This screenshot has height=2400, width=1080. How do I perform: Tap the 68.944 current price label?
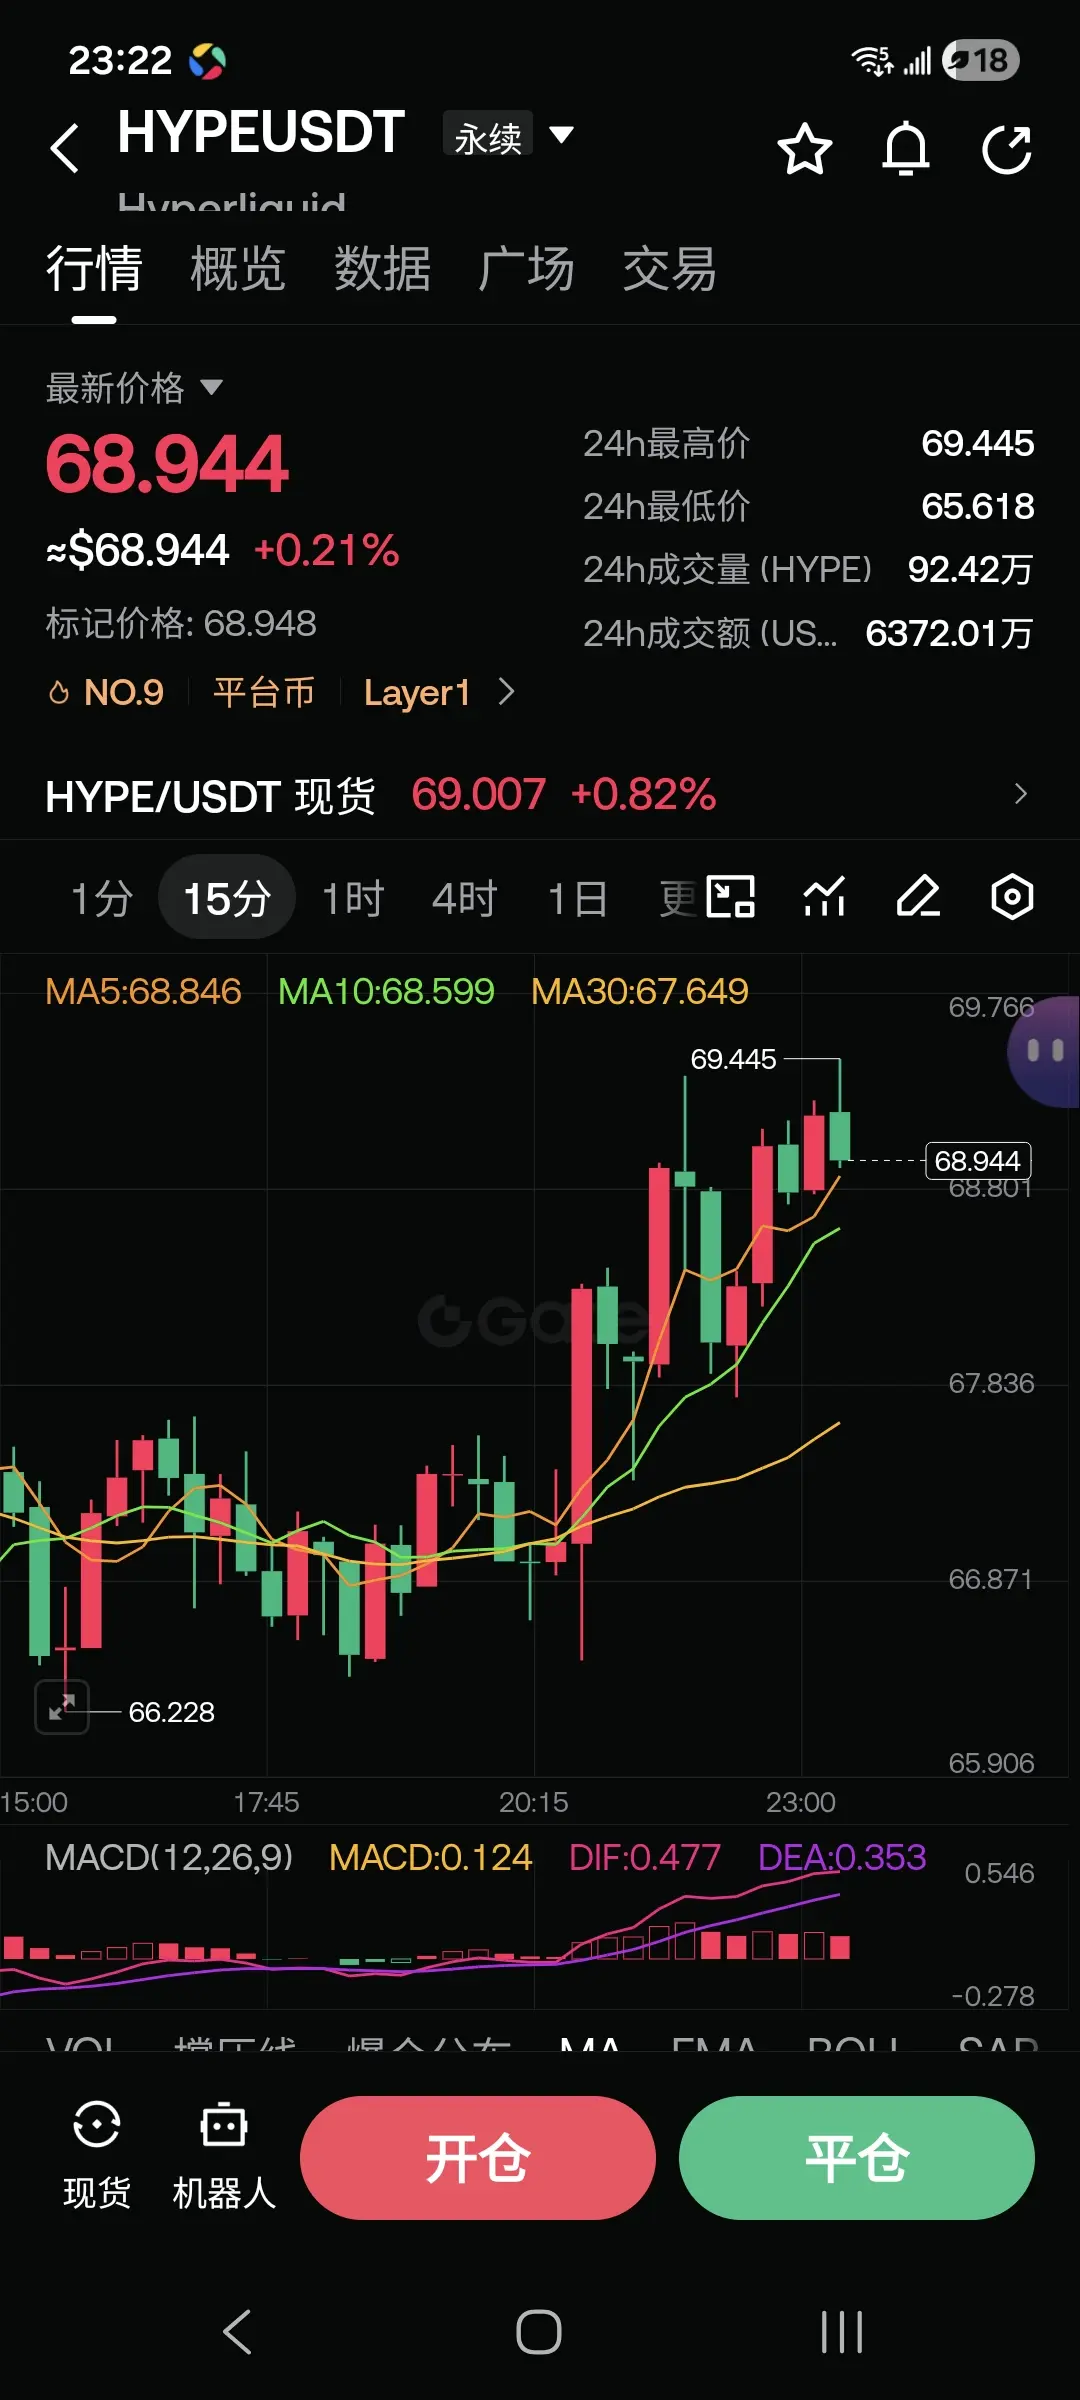pos(977,1161)
